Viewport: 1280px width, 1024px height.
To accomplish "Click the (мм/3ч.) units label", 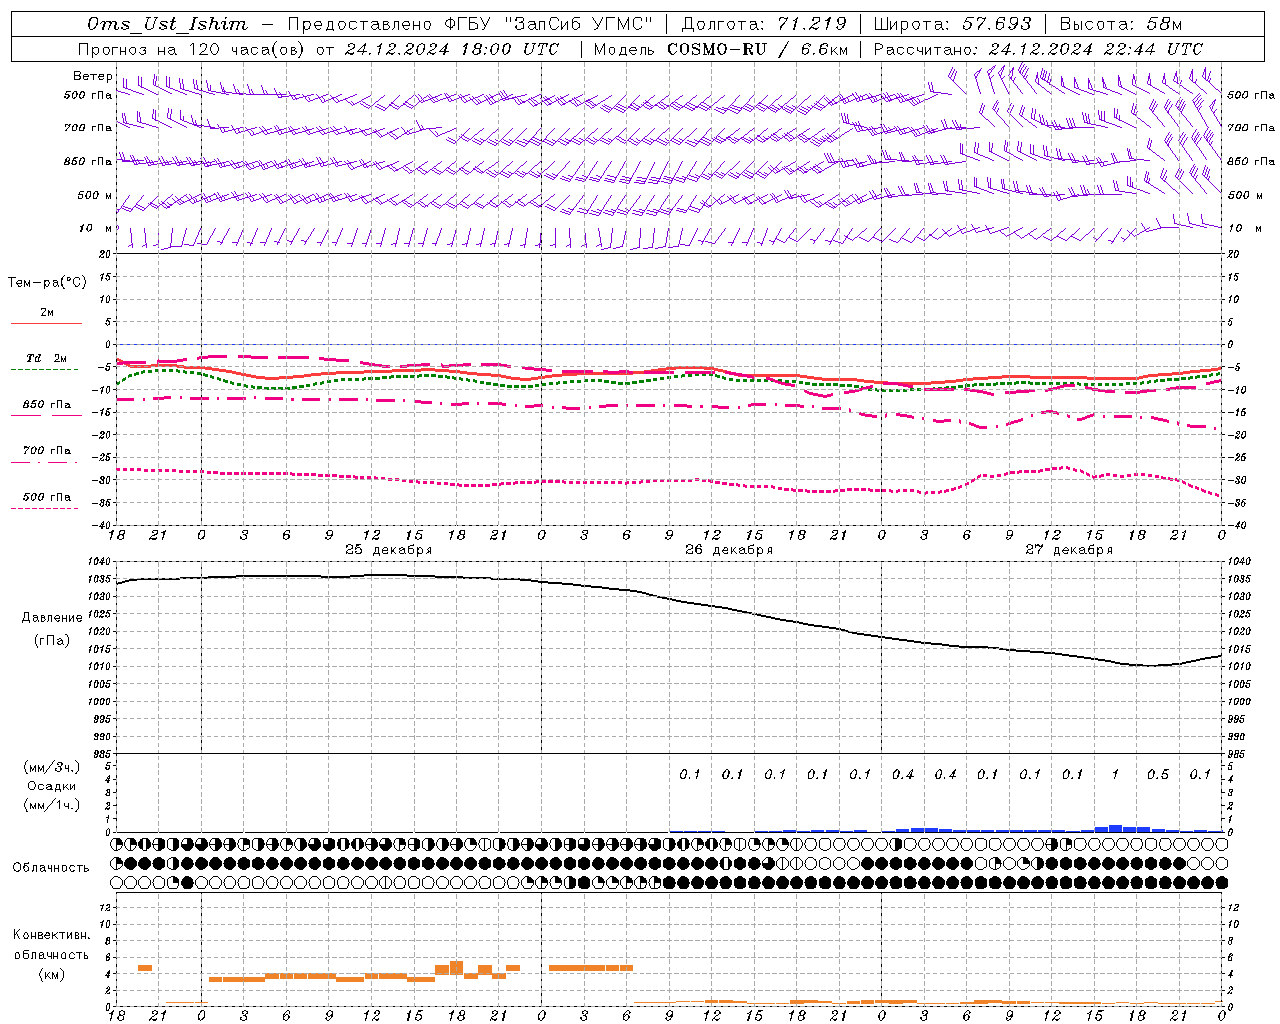I will coord(51,767).
